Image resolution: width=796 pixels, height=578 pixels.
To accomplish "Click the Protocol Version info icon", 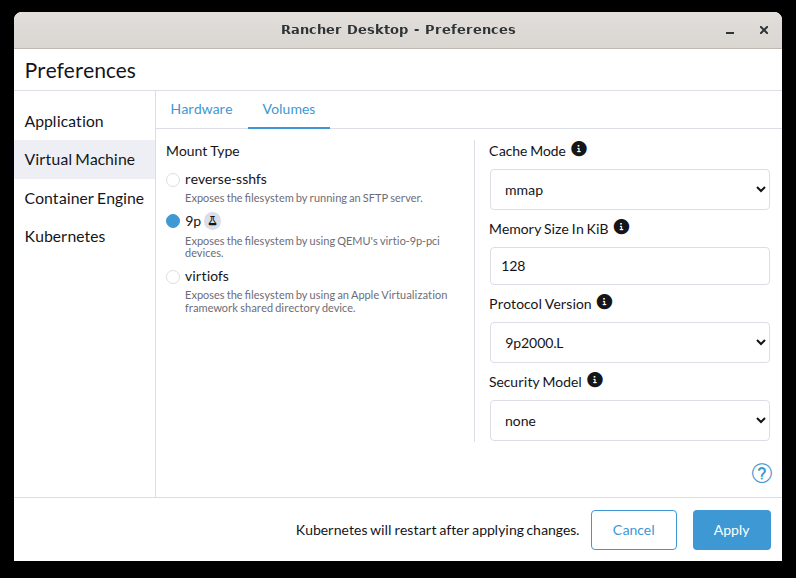I will 604,302.
